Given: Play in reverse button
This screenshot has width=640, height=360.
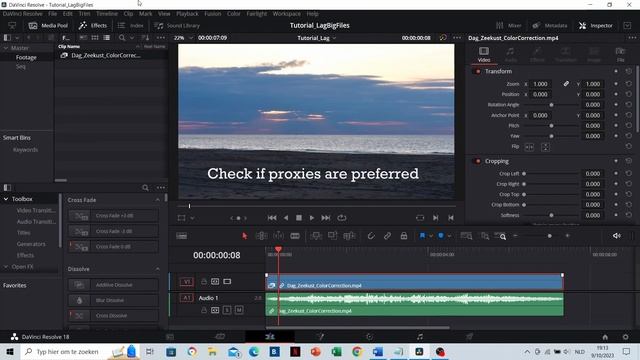Looking at the screenshot, I should coord(286,218).
